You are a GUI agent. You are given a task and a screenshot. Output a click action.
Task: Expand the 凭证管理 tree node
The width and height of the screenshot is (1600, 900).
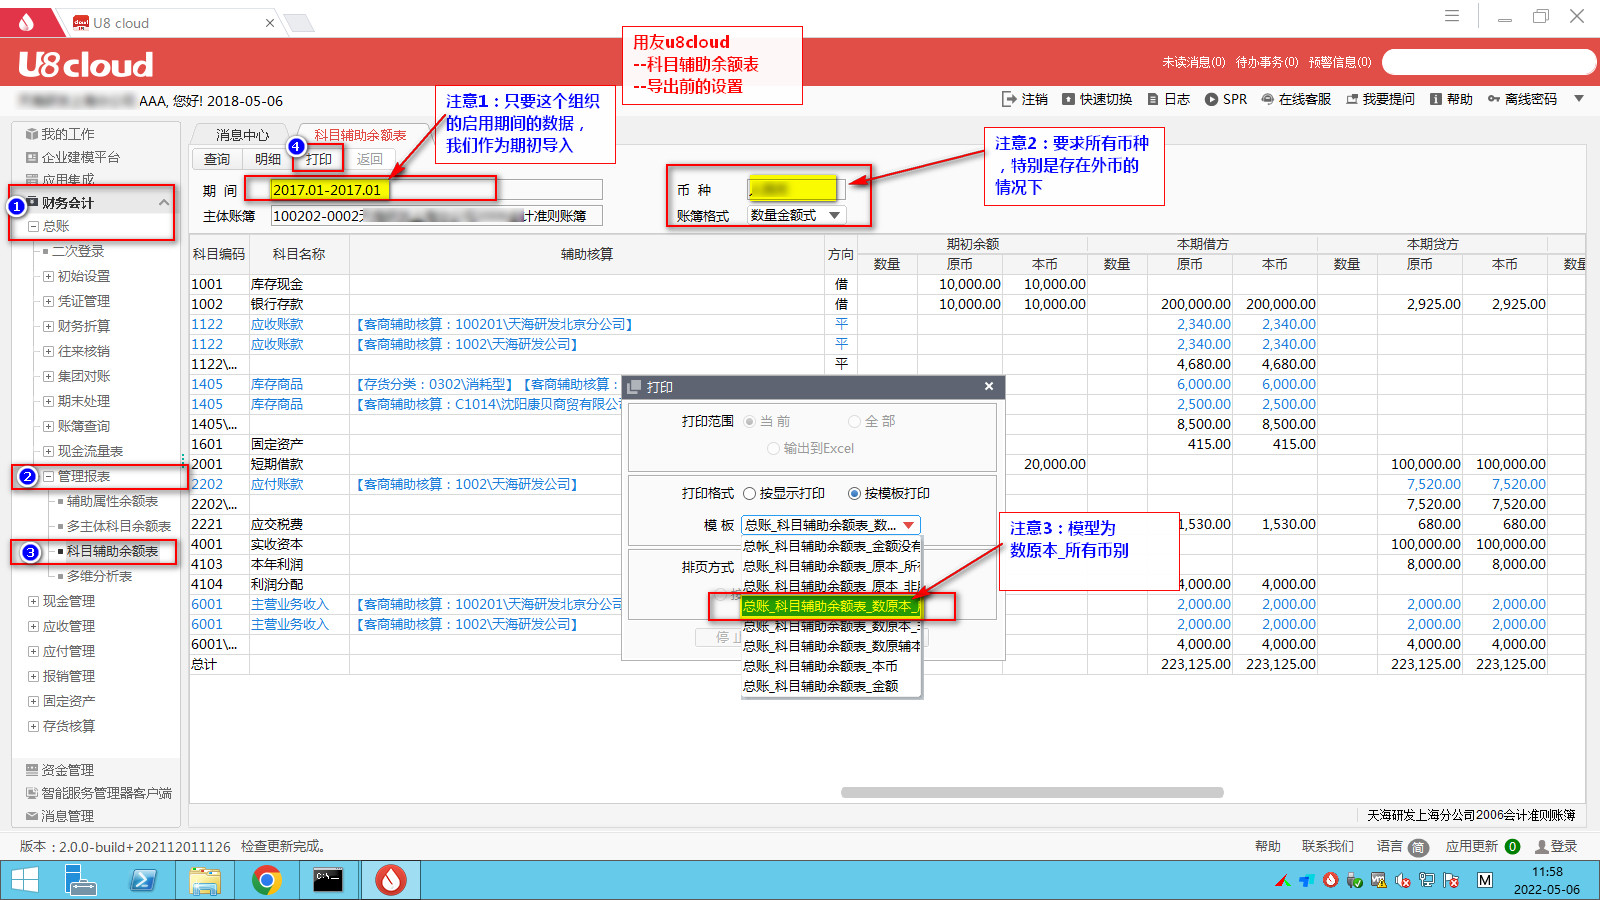pos(48,301)
